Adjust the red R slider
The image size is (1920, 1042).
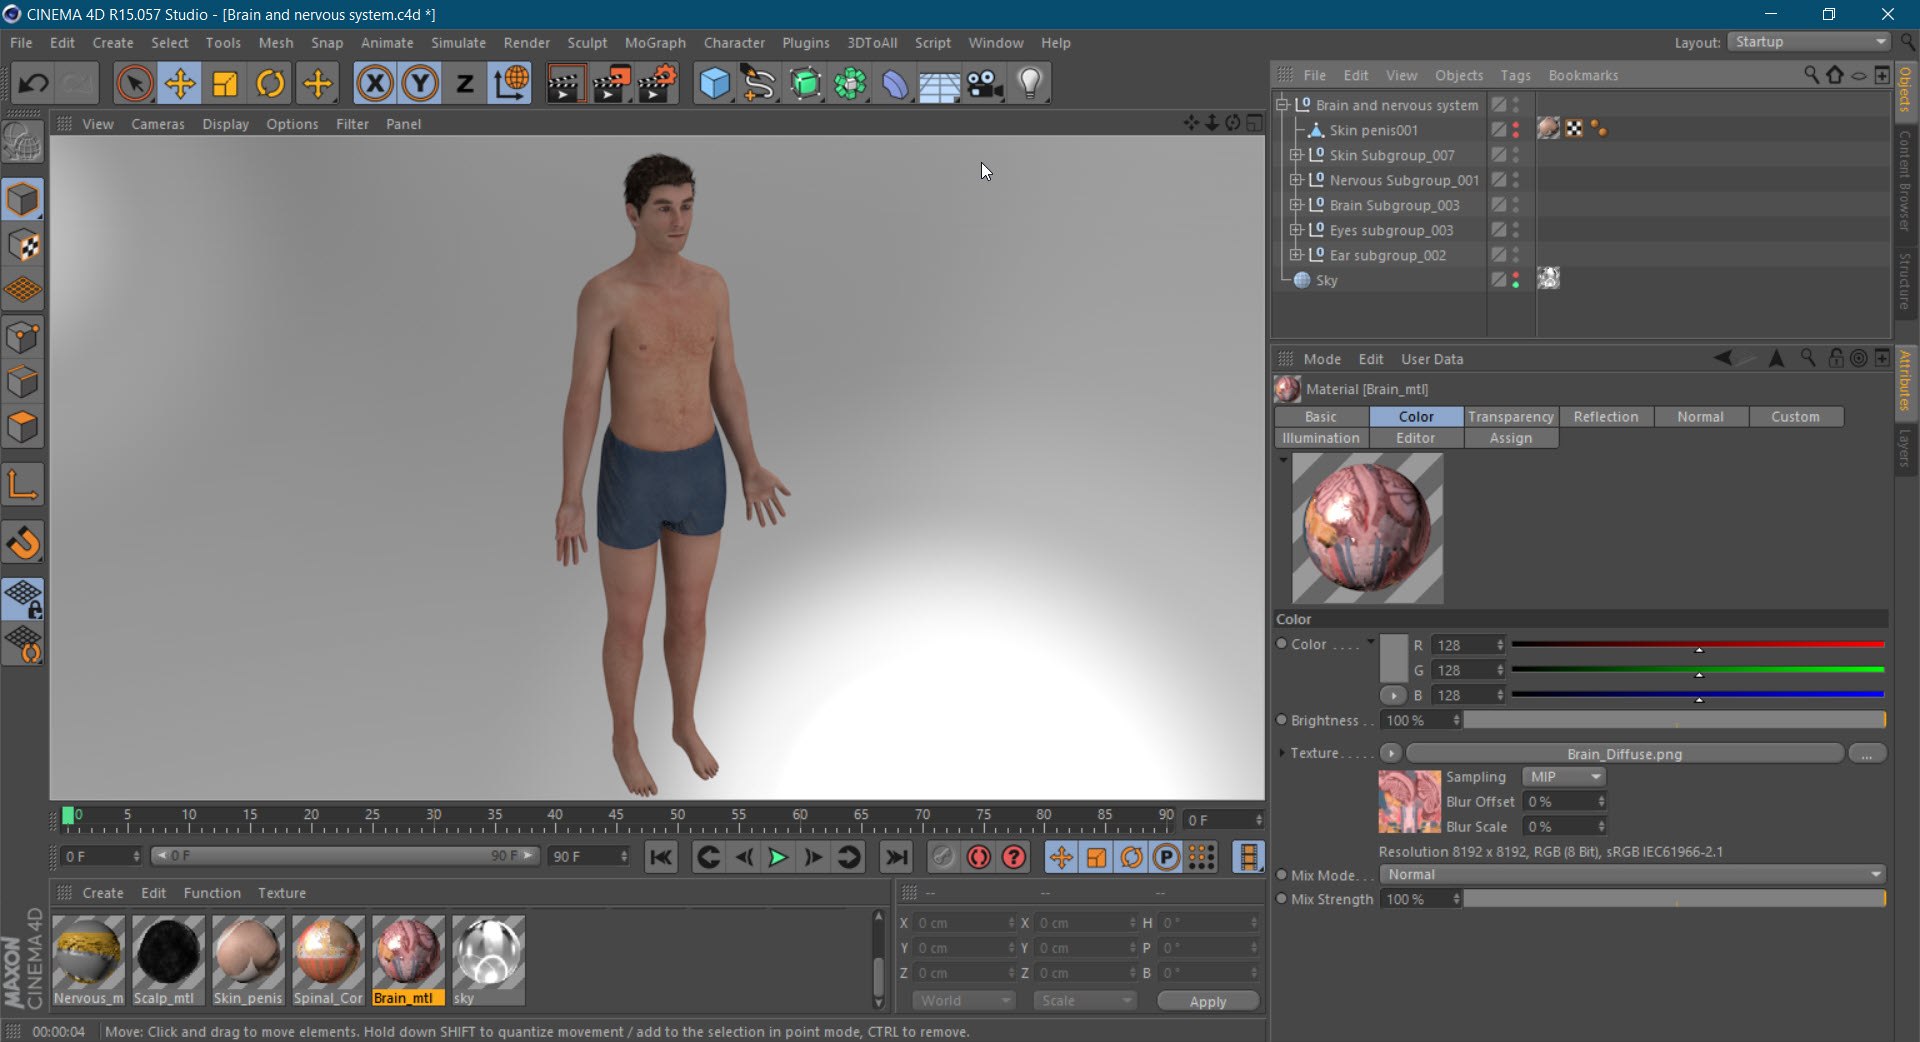pyautogui.click(x=1698, y=645)
